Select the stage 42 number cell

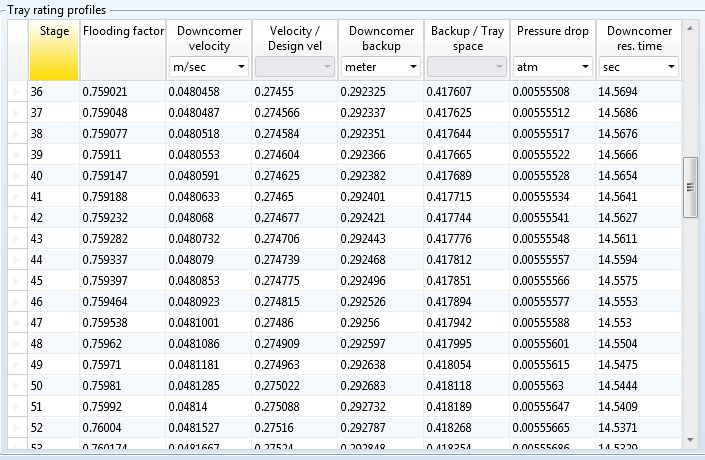coord(54,217)
